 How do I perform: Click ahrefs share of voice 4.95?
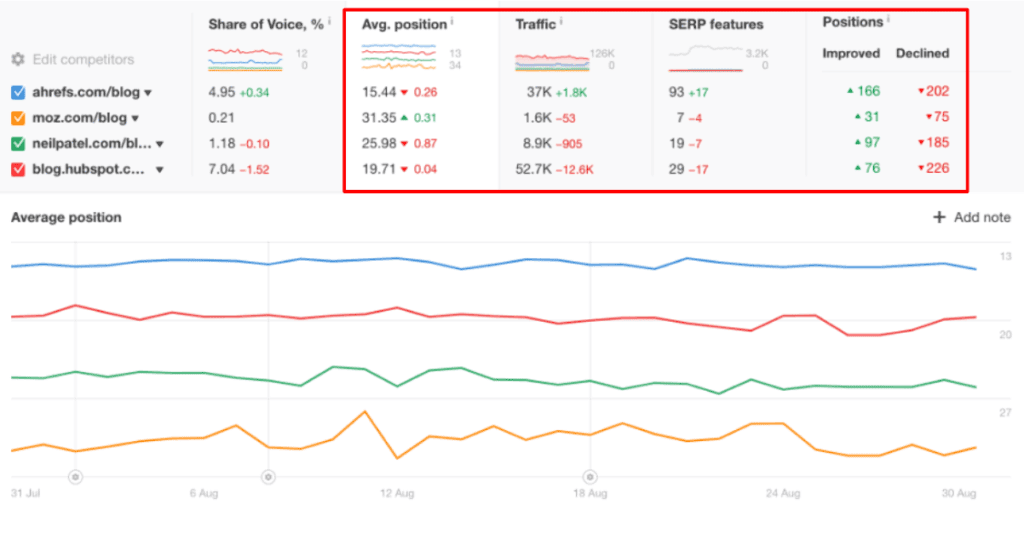click(x=221, y=92)
